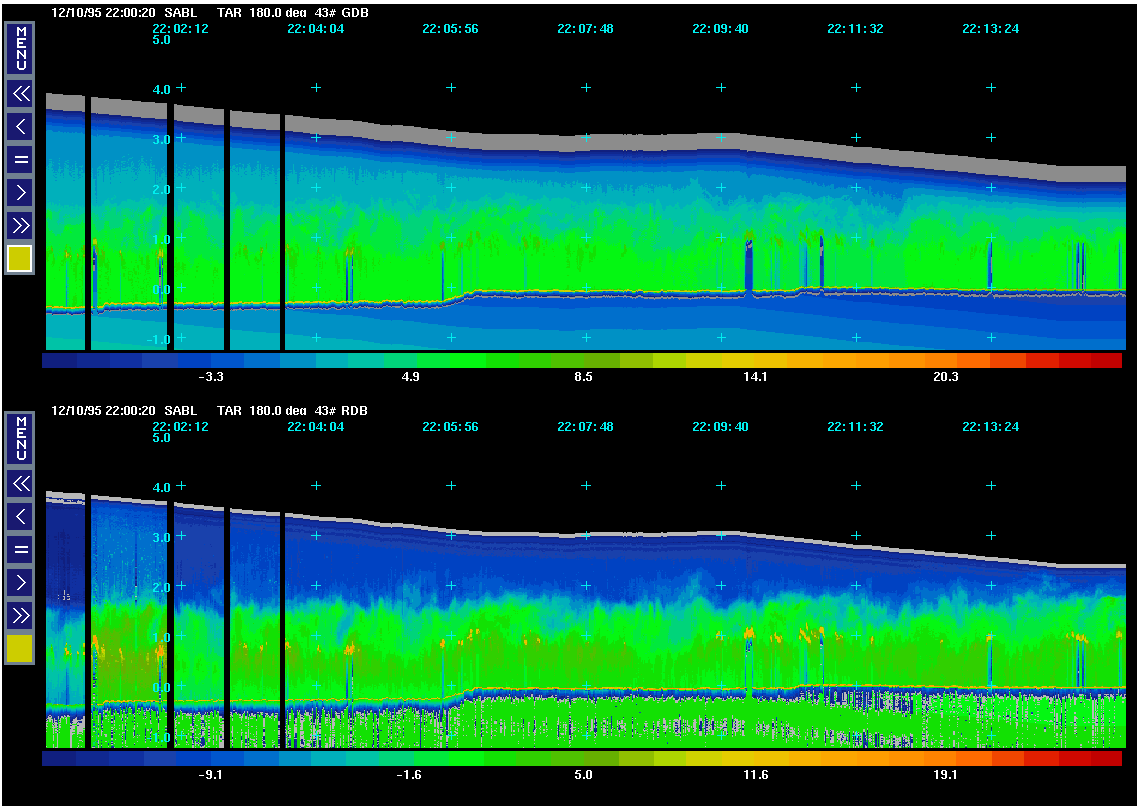This screenshot has width=1141, height=810.
Task: Click the double-right arrow in the top panel
Action: (20, 224)
